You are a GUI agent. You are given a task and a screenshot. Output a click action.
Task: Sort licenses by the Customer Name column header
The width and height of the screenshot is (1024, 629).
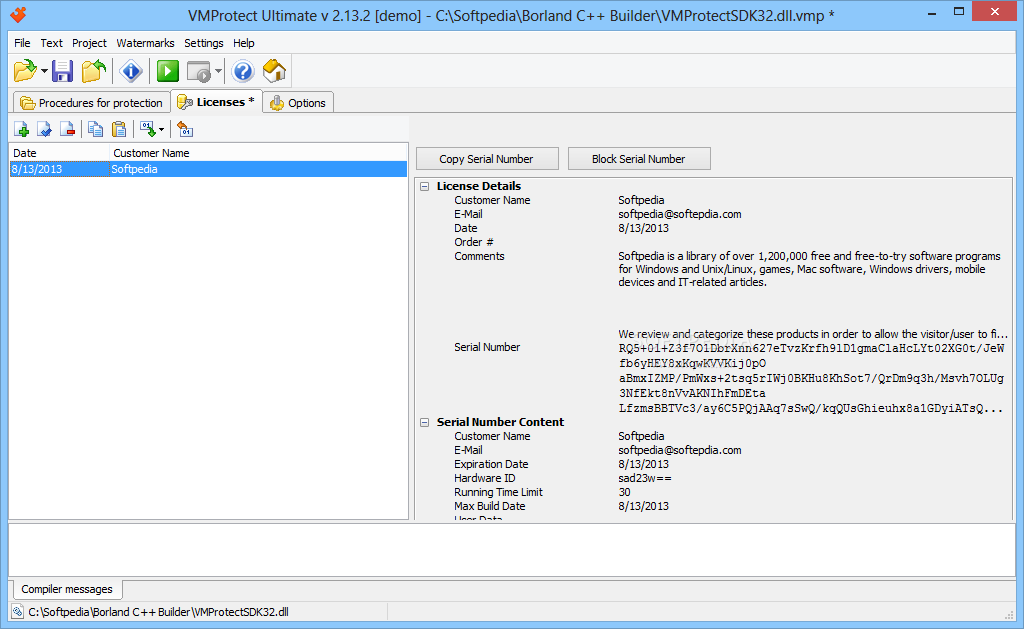coord(258,153)
